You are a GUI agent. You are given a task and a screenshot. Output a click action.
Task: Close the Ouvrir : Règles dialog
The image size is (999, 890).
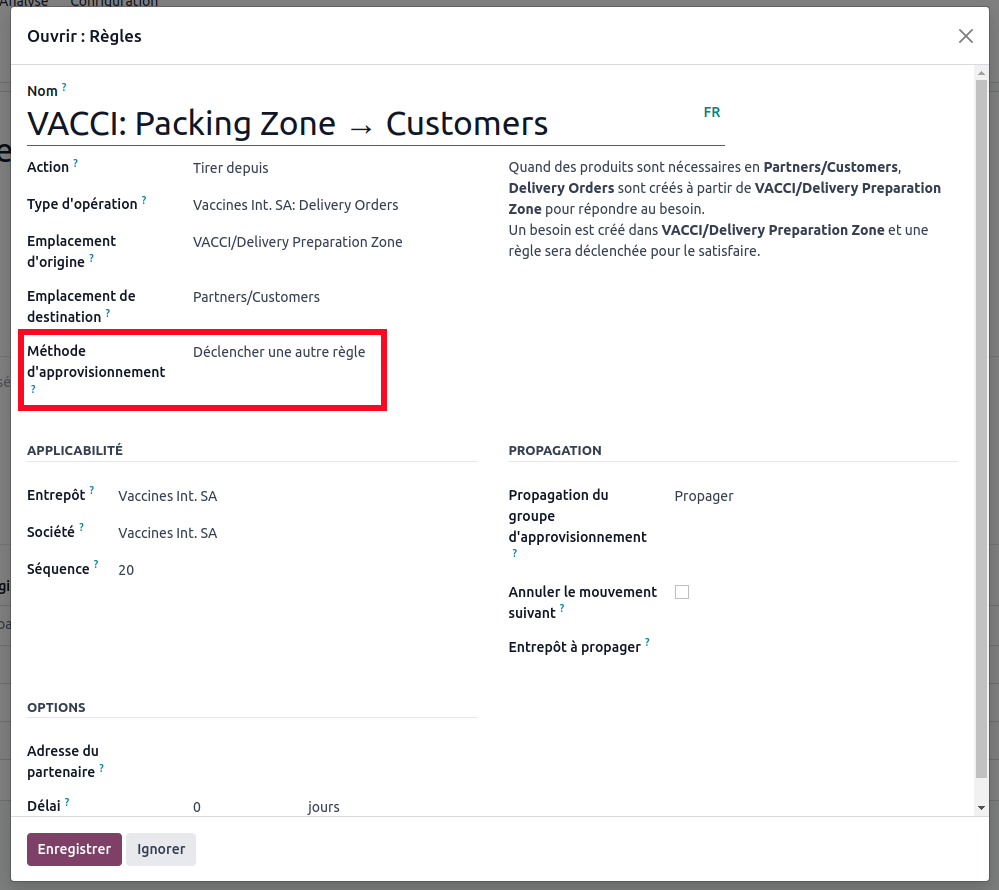point(965,36)
